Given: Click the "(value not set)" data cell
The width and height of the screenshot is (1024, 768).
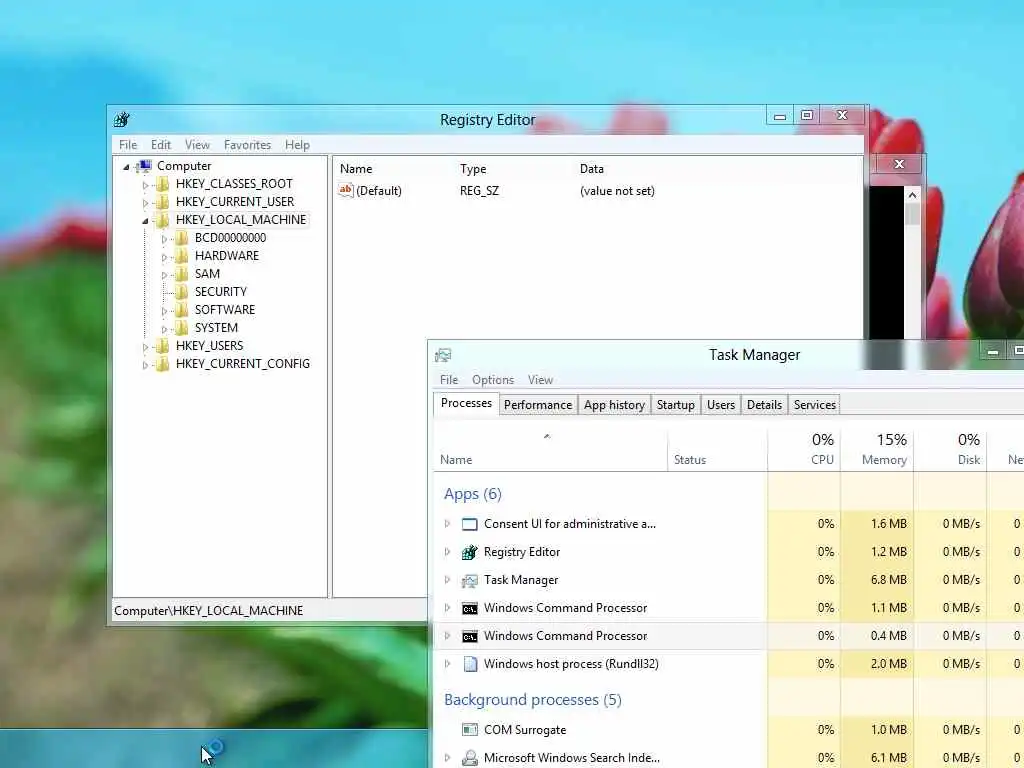Looking at the screenshot, I should pyautogui.click(x=617, y=191).
